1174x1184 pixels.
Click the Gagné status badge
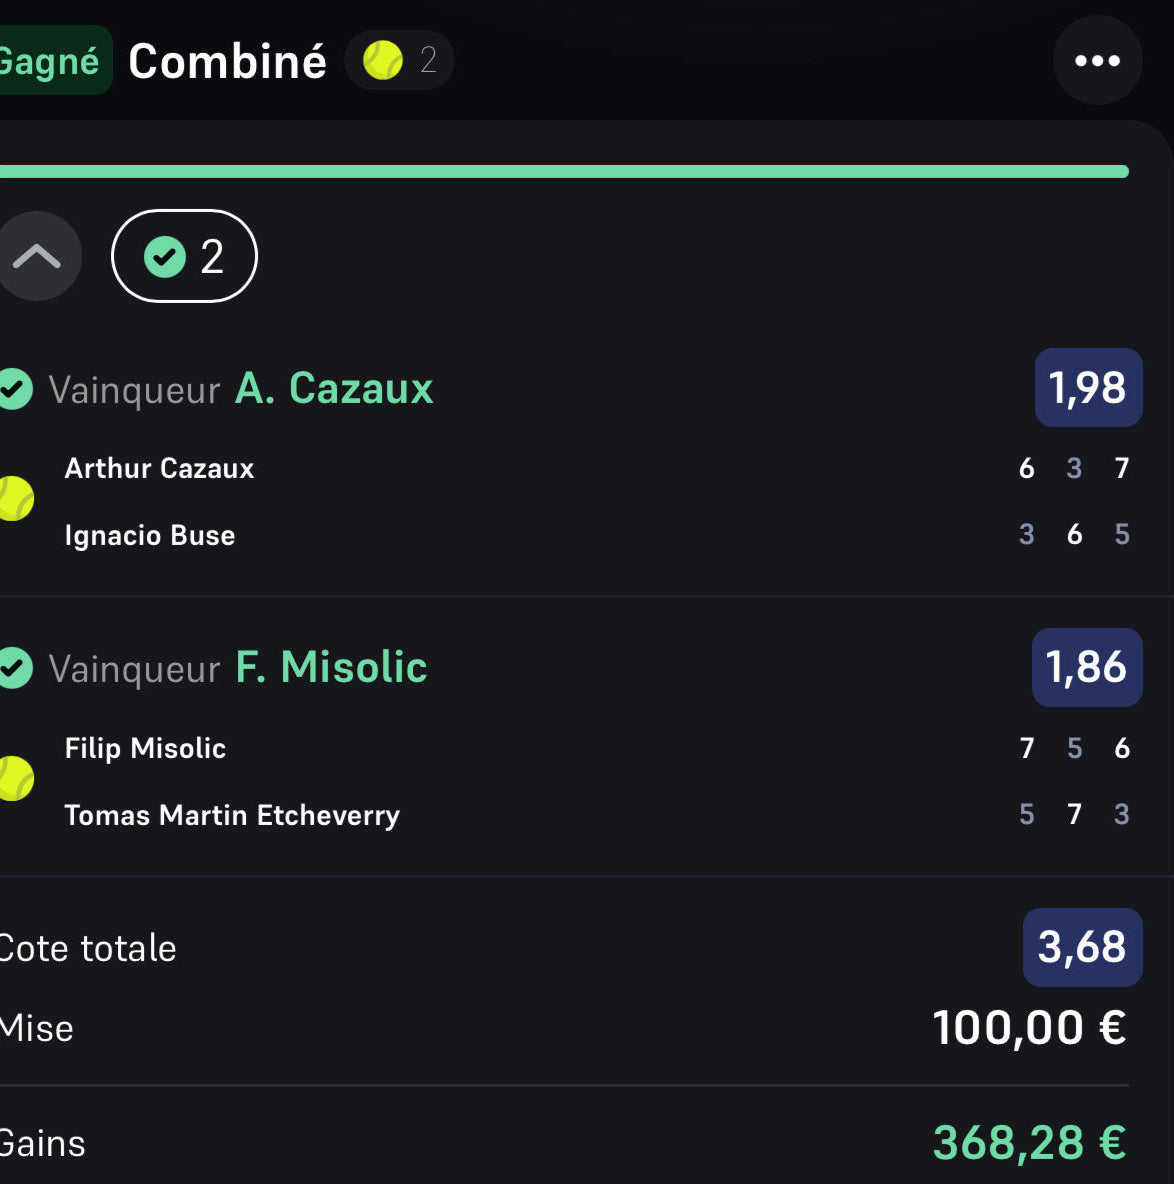[x=50, y=61]
